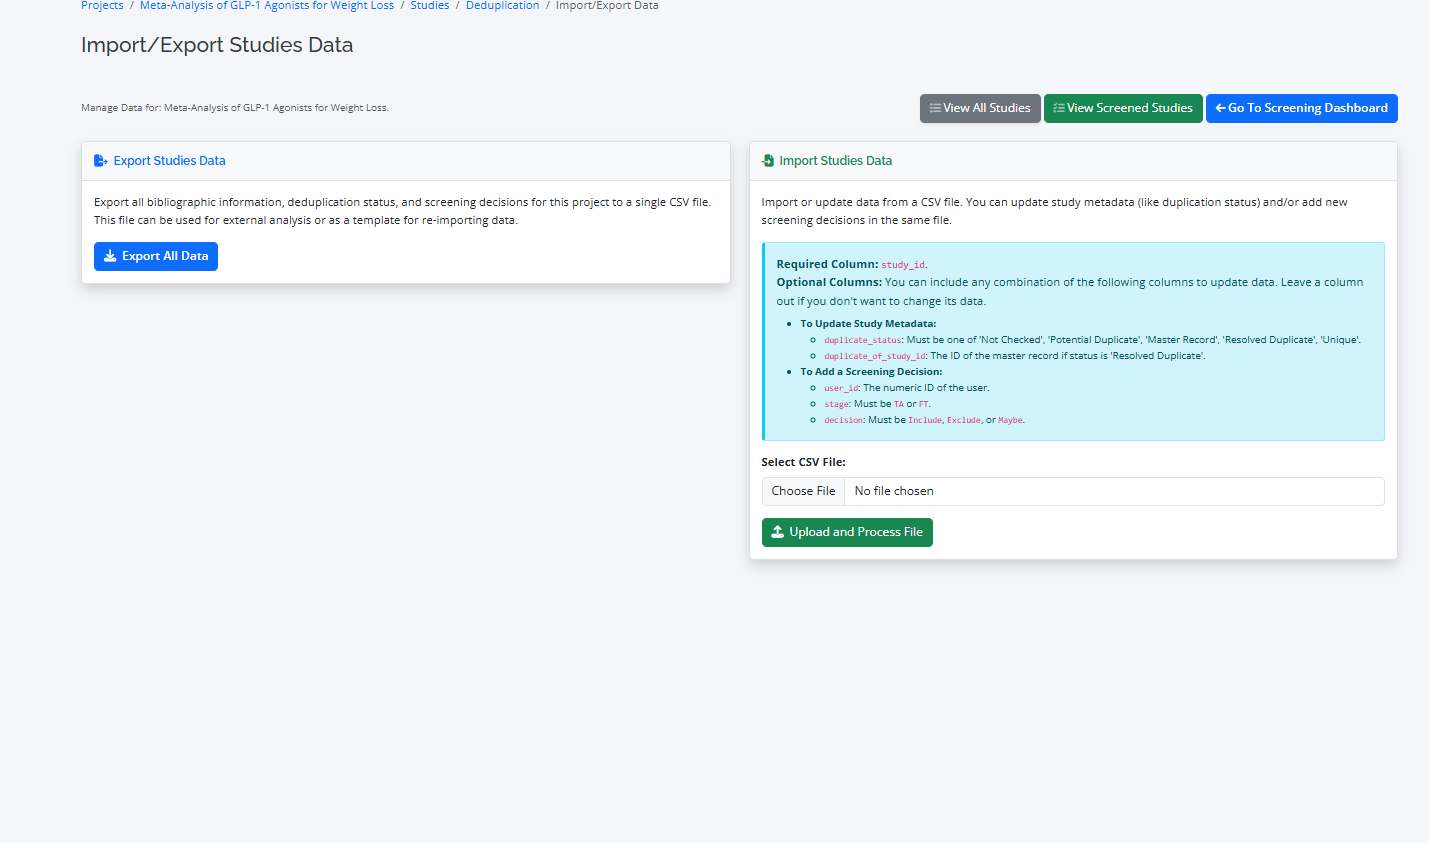Click Choose File to select a CSV

tap(803, 491)
